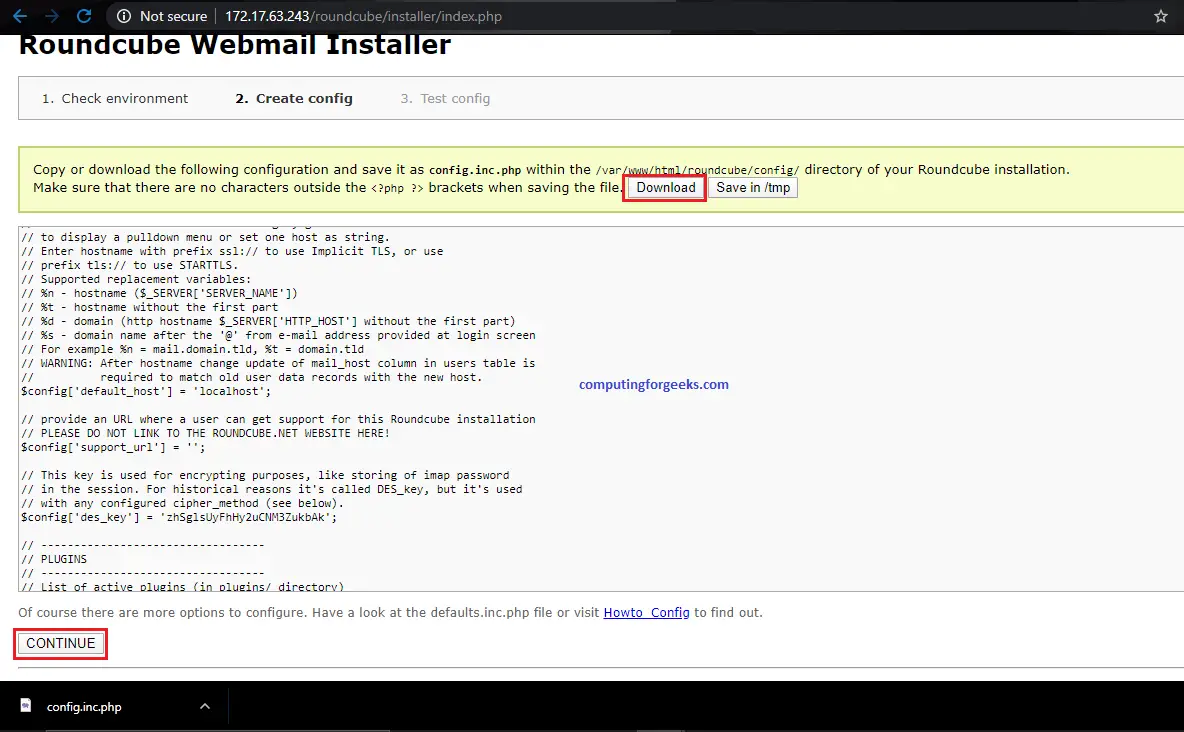Open the Test config step
The height and width of the screenshot is (732, 1184).
coord(445,98)
